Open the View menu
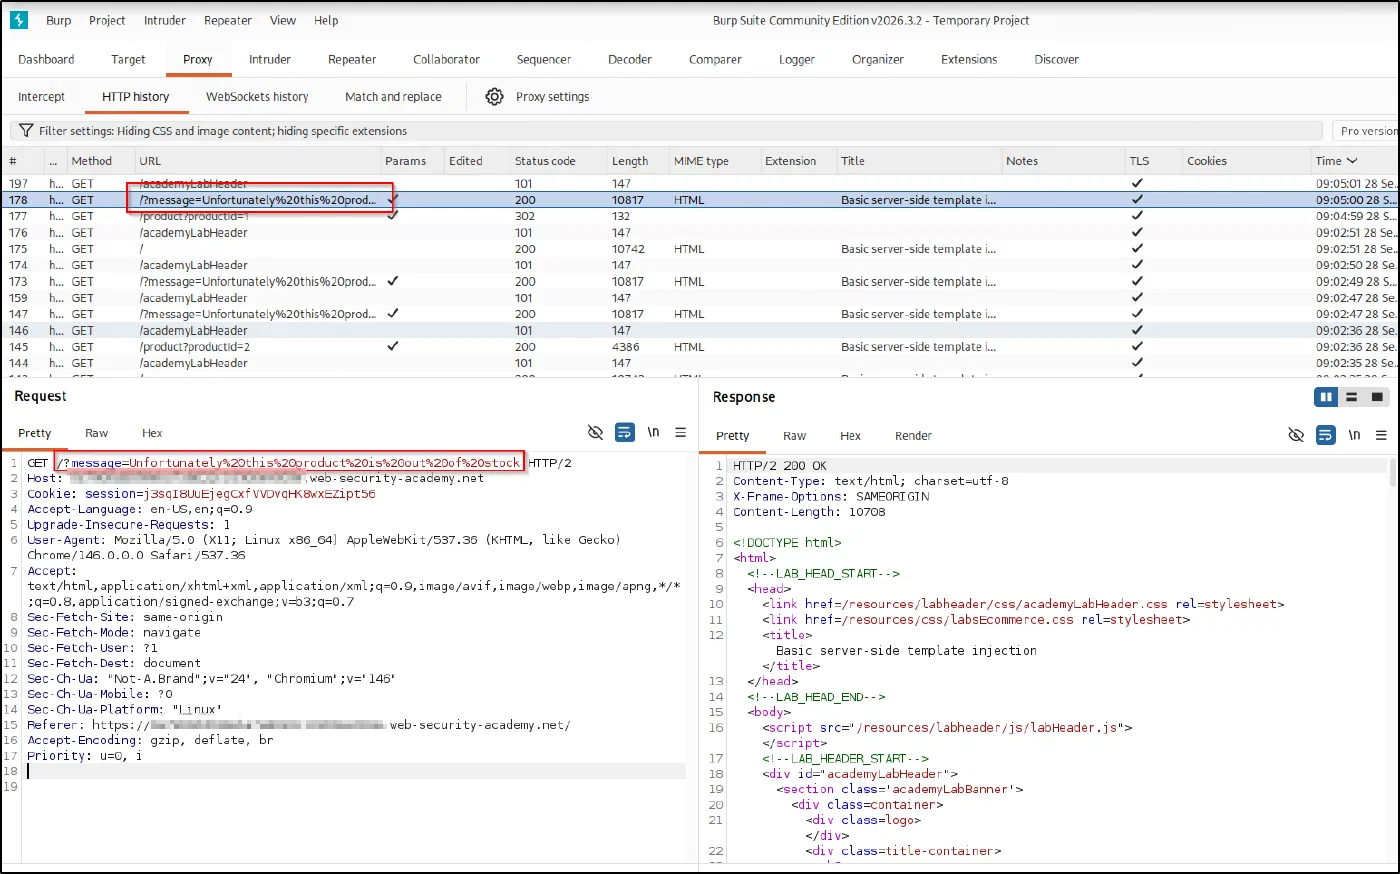Image resolution: width=1400 pixels, height=874 pixels. pos(283,20)
